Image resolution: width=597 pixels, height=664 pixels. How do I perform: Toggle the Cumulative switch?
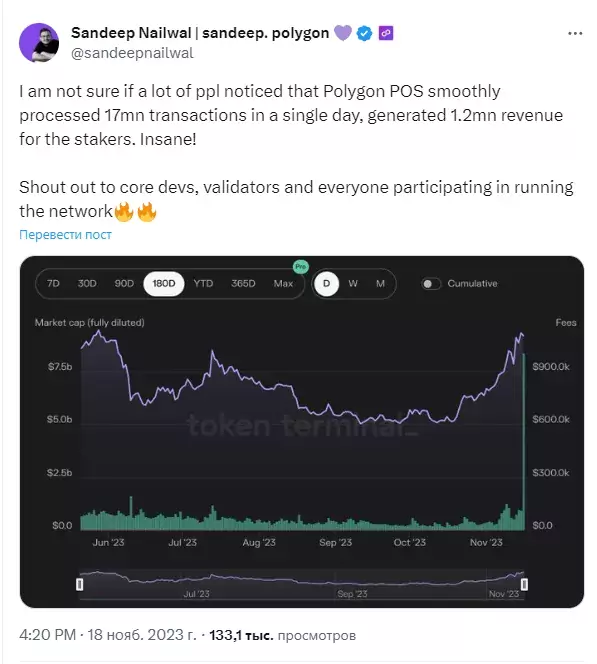coord(431,284)
